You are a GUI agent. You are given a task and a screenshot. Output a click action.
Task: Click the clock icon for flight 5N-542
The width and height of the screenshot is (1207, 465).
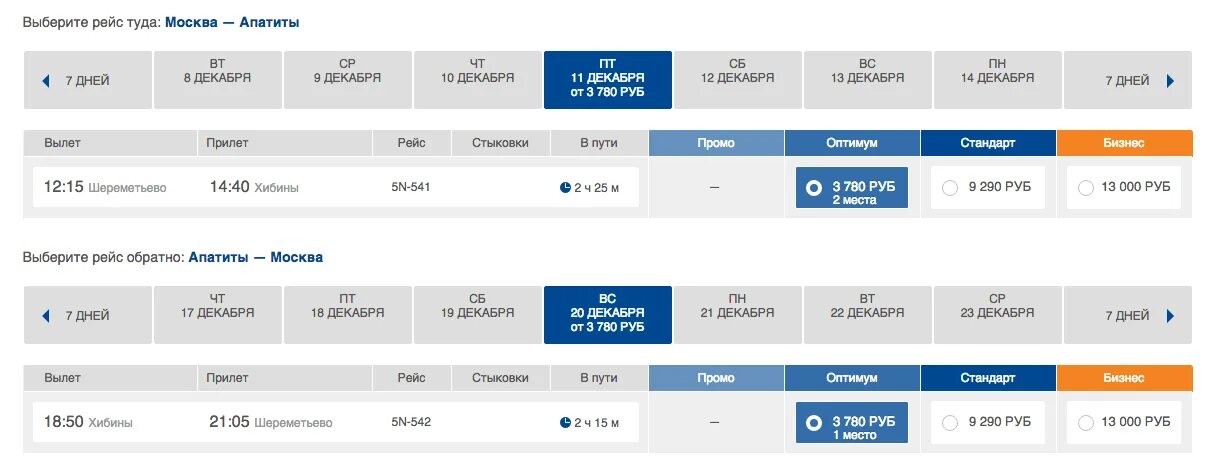coord(565,422)
